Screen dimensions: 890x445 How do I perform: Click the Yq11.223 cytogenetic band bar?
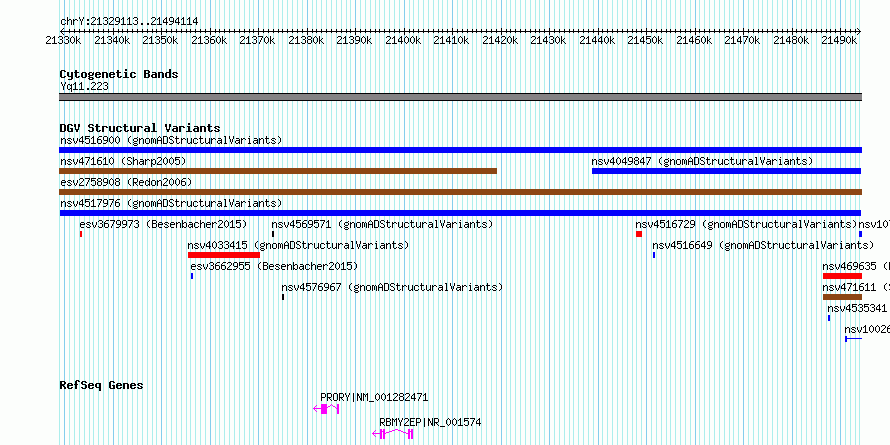(x=460, y=97)
